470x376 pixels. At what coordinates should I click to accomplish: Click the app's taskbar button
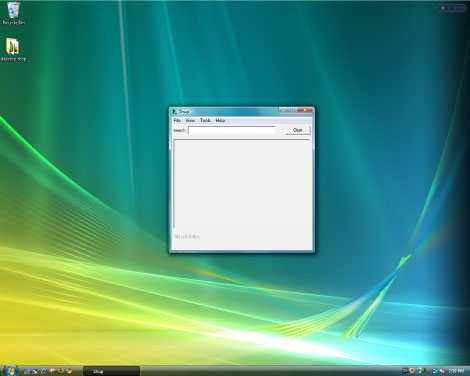[111, 371]
